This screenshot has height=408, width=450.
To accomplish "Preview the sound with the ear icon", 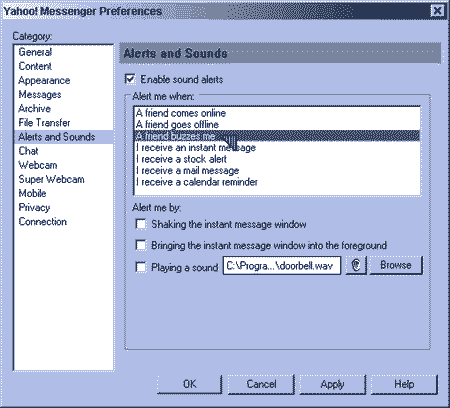I will [356, 265].
